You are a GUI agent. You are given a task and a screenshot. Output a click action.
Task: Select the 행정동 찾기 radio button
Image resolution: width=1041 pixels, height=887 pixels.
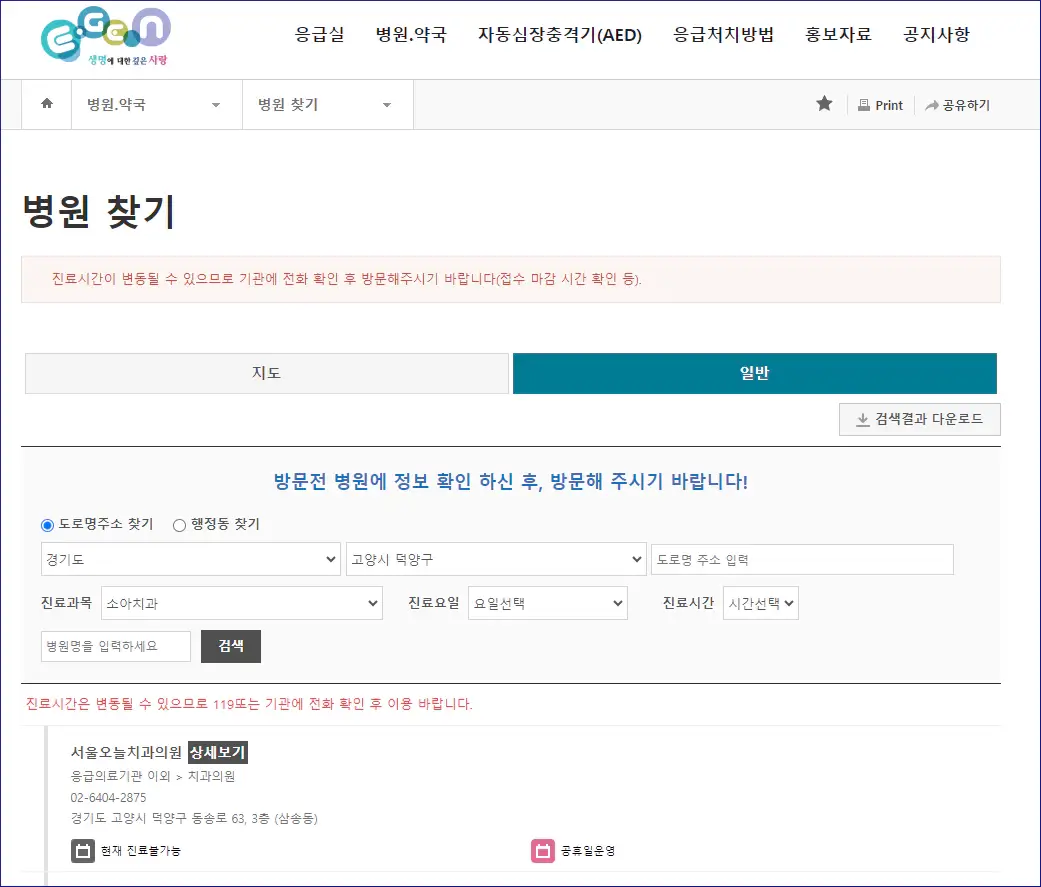click(180, 524)
